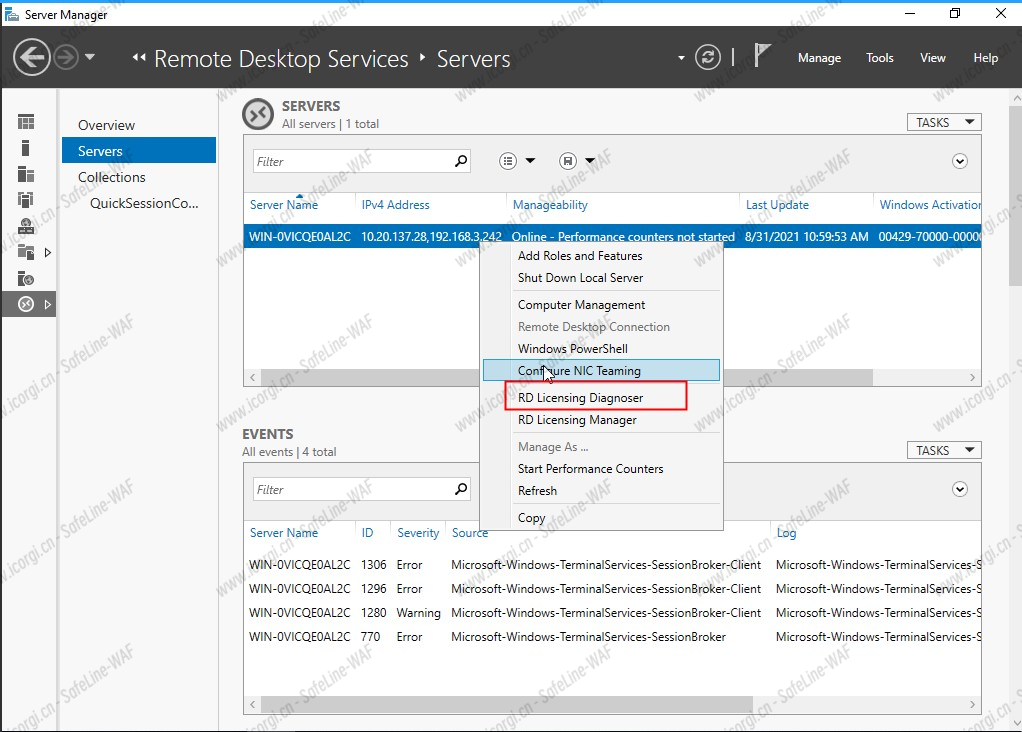Click the IIS sidebar icon
Viewport: 1022px width, 732px height.
[26, 278]
